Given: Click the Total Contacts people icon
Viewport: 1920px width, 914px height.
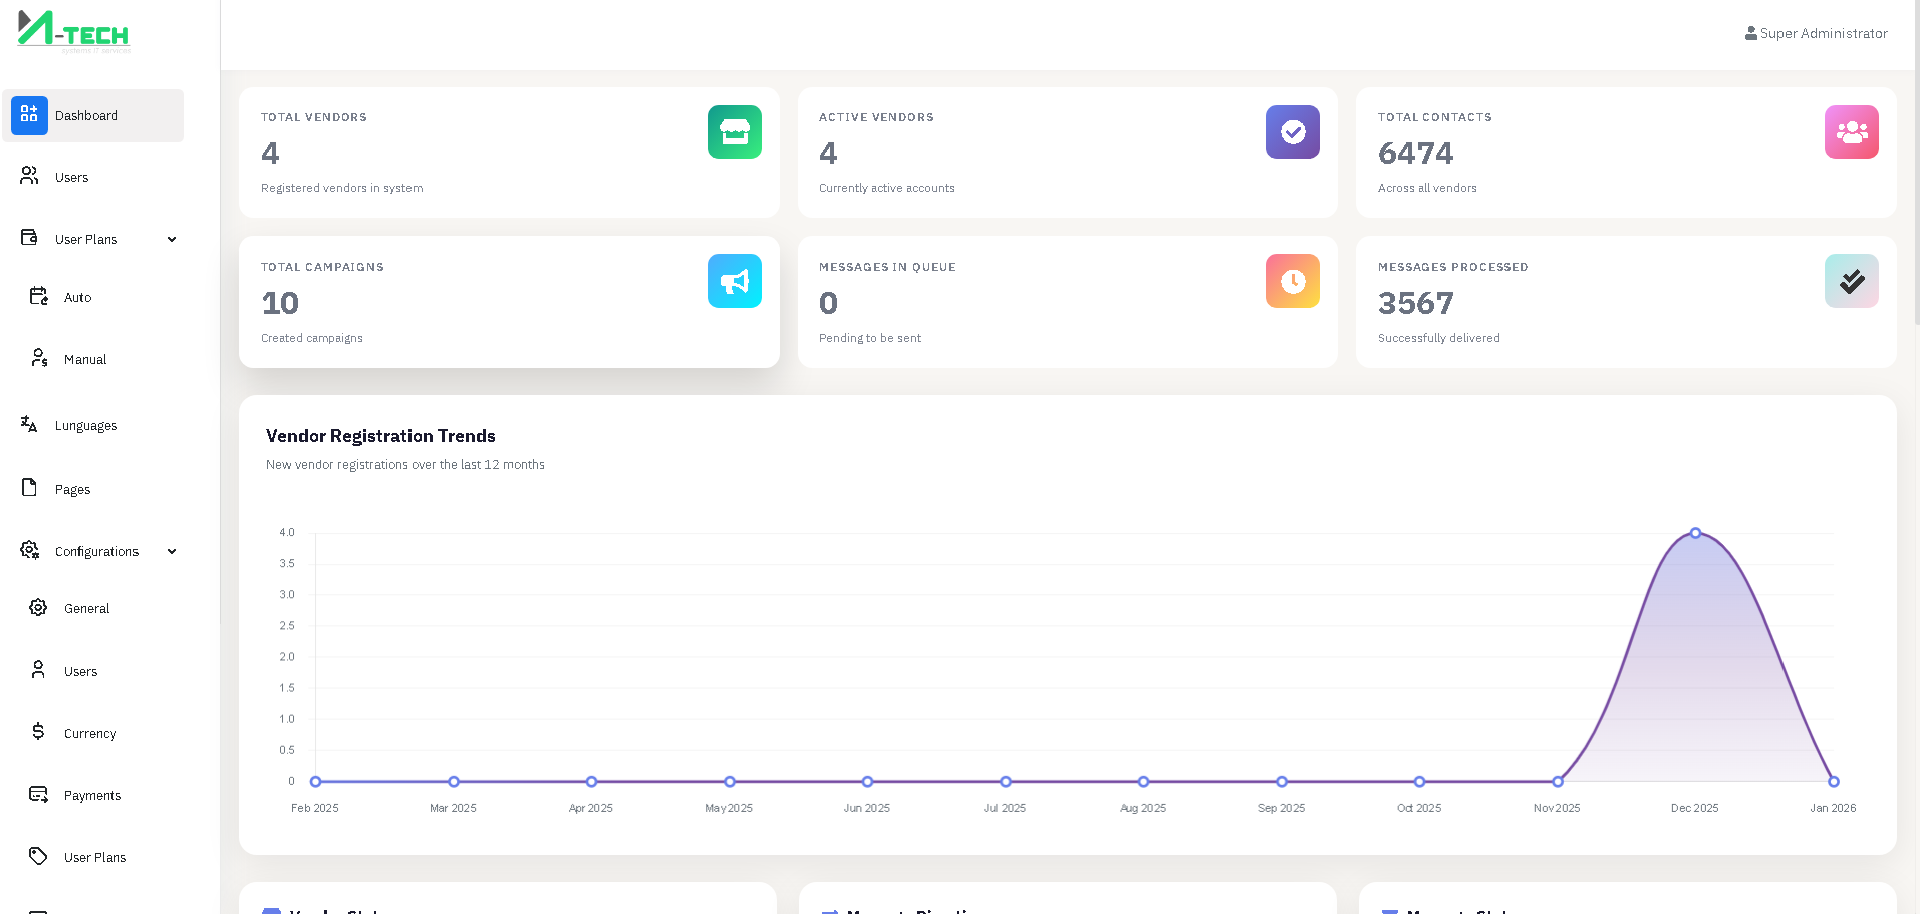Looking at the screenshot, I should click(x=1851, y=132).
